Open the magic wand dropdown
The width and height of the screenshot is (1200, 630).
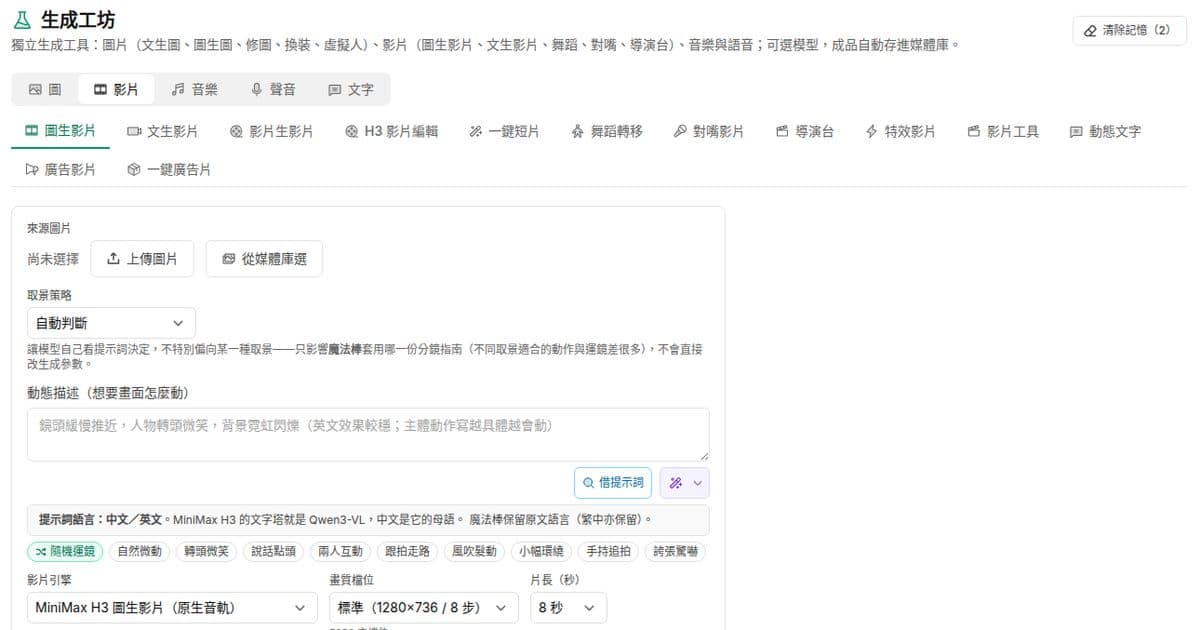tap(685, 483)
